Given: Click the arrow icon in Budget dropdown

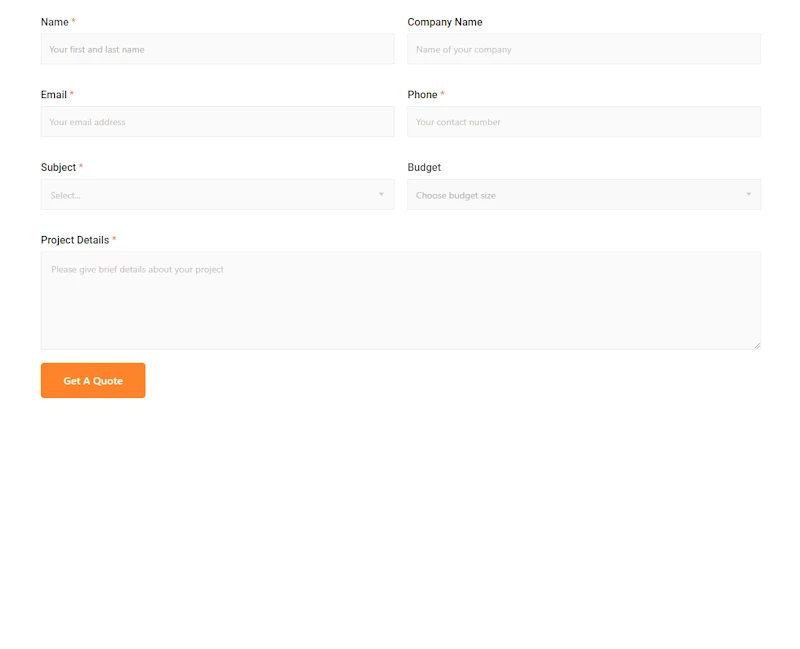Looking at the screenshot, I should click(x=748, y=195).
